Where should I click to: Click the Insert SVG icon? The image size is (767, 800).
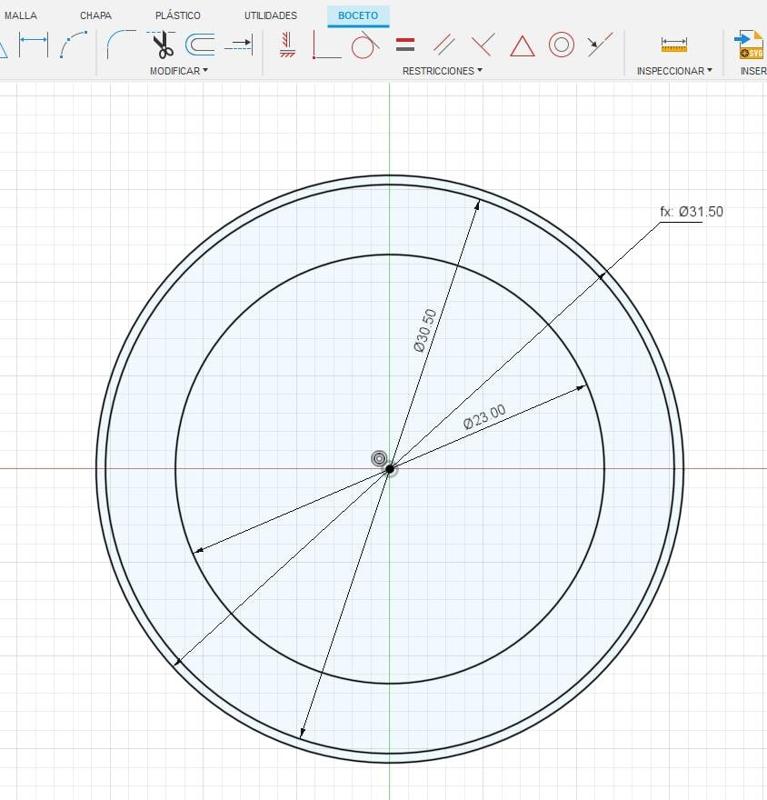click(749, 45)
